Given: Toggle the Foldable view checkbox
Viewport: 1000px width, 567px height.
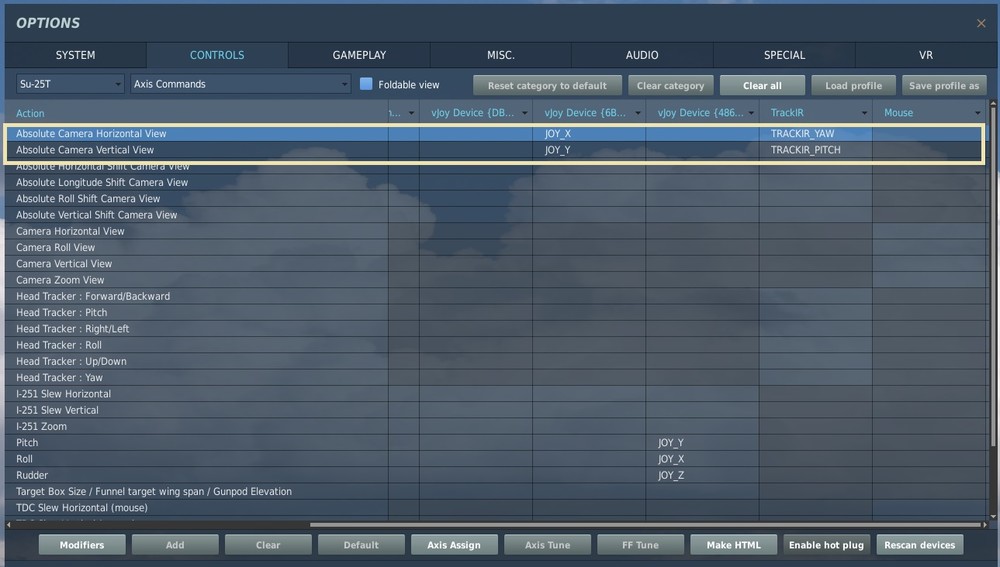Looking at the screenshot, I should coord(366,84).
